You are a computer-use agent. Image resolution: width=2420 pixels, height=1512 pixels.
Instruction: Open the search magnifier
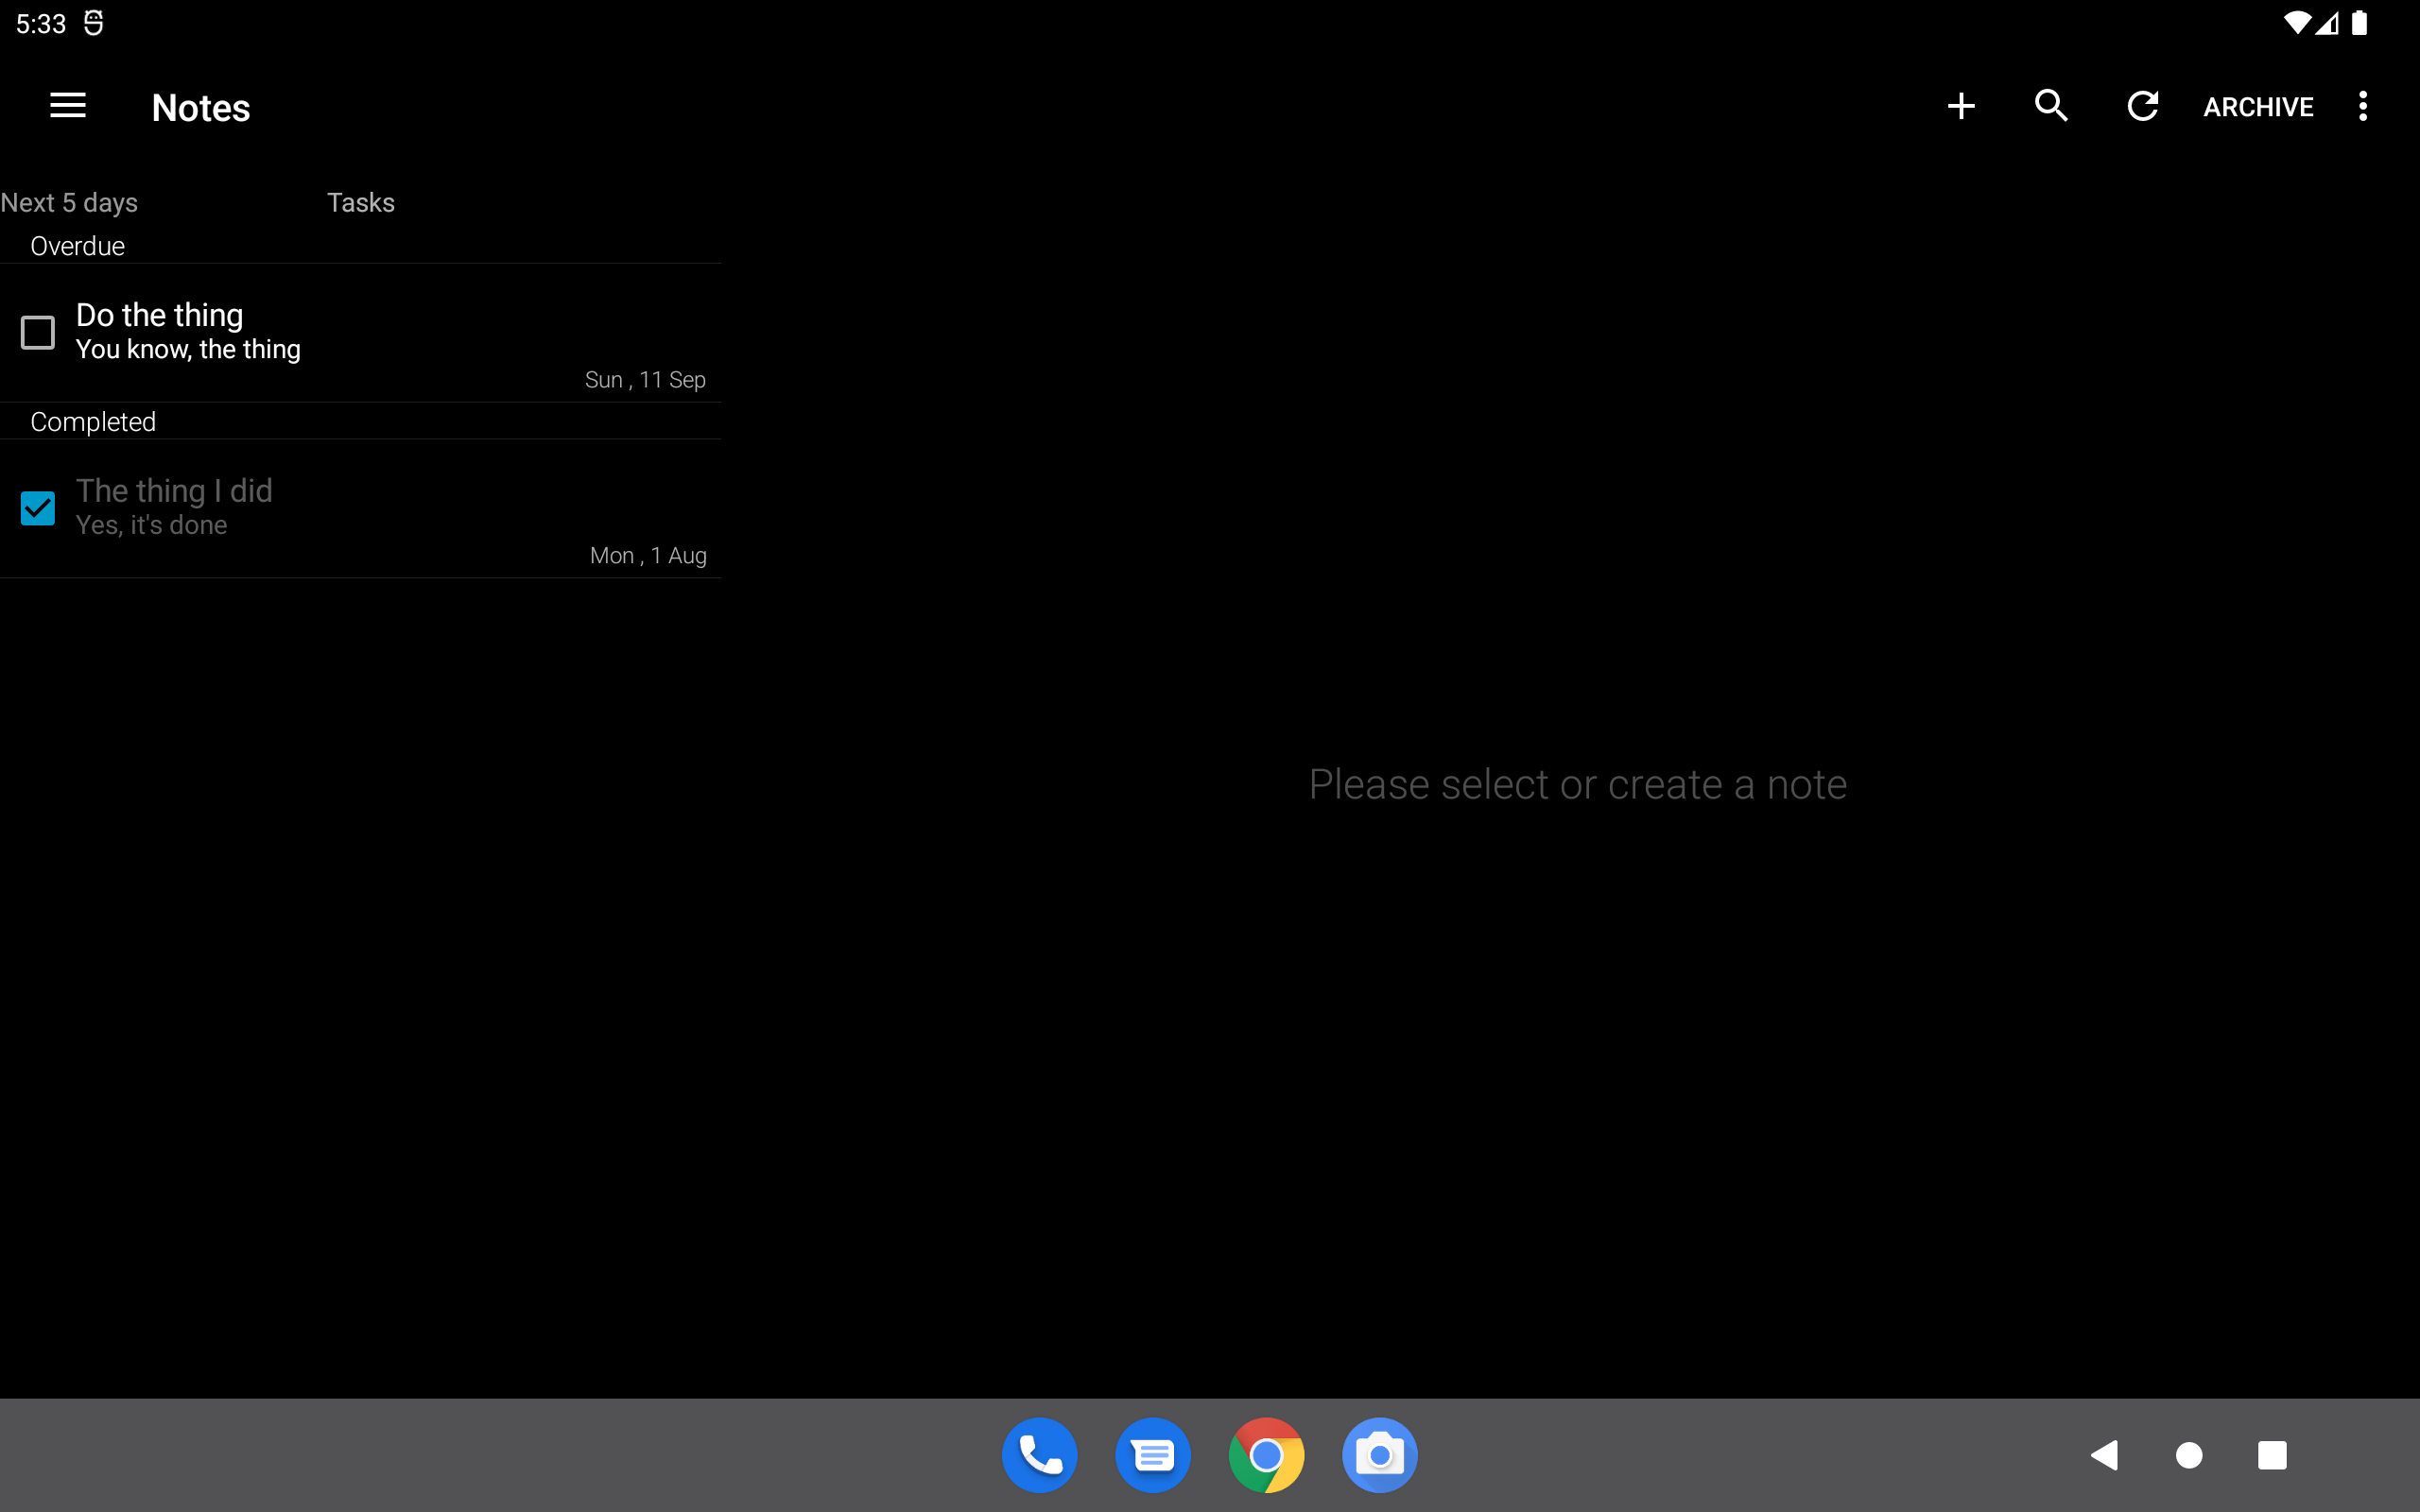point(2051,106)
